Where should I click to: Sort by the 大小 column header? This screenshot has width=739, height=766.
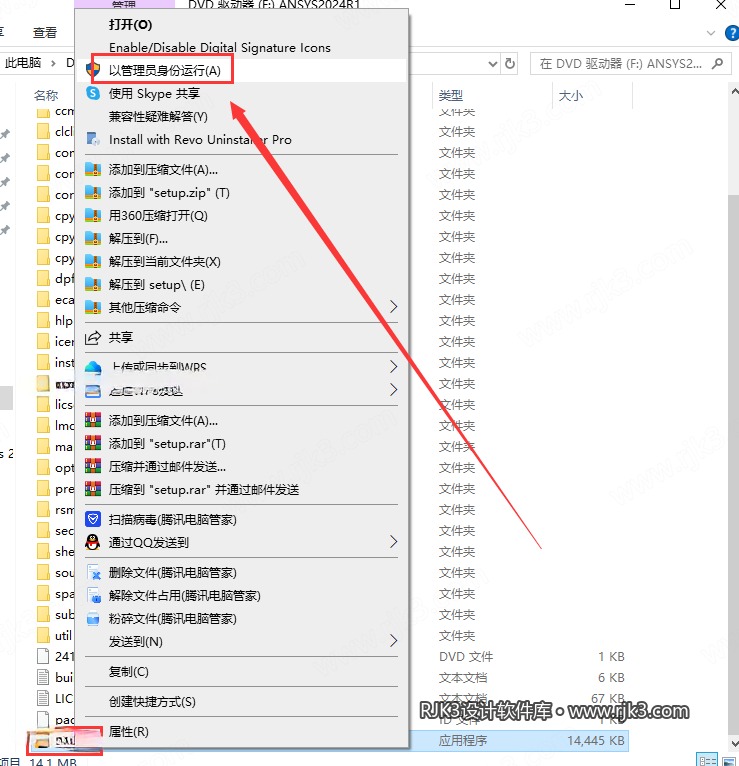click(x=571, y=95)
